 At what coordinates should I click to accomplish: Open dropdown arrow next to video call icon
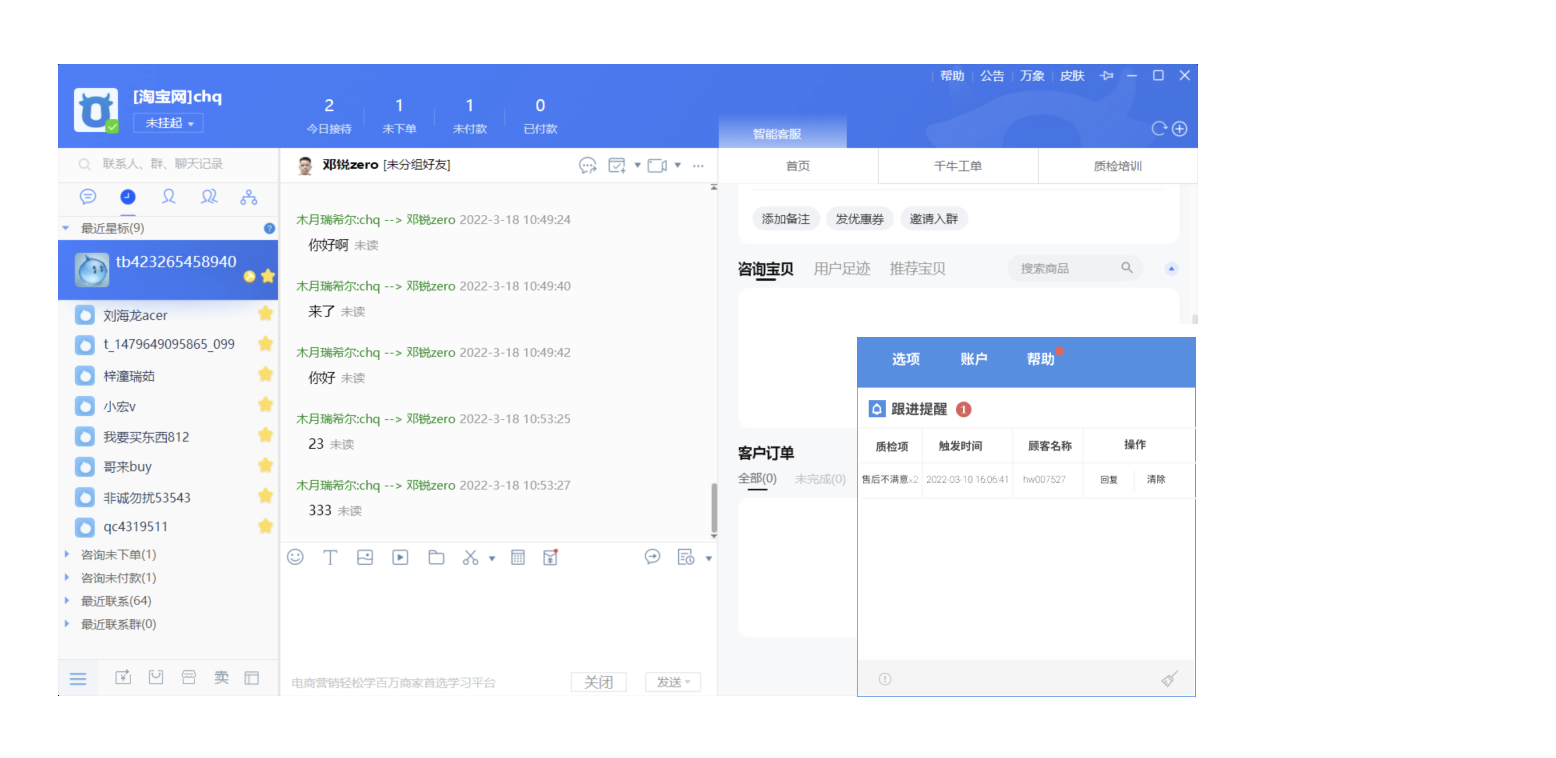pos(677,165)
